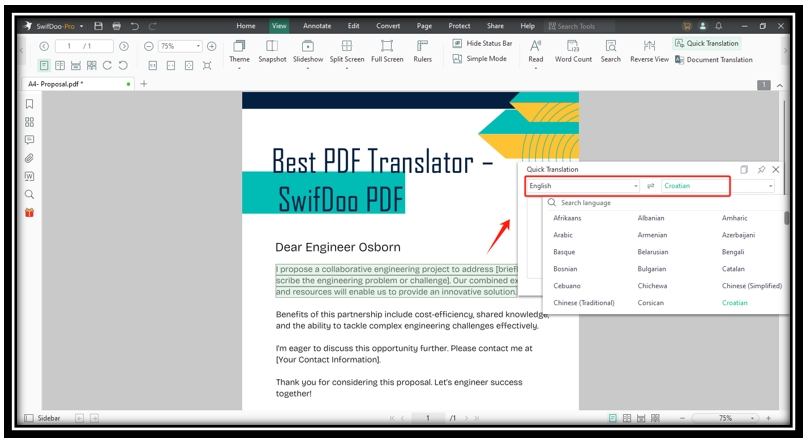Open the bookmarks panel in sidebar

coord(29,104)
